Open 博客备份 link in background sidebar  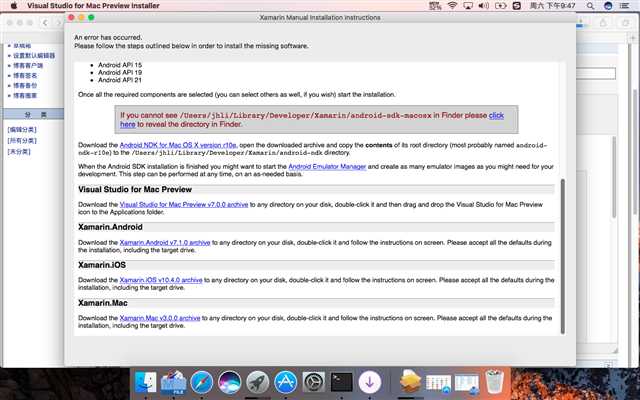coord(25,85)
